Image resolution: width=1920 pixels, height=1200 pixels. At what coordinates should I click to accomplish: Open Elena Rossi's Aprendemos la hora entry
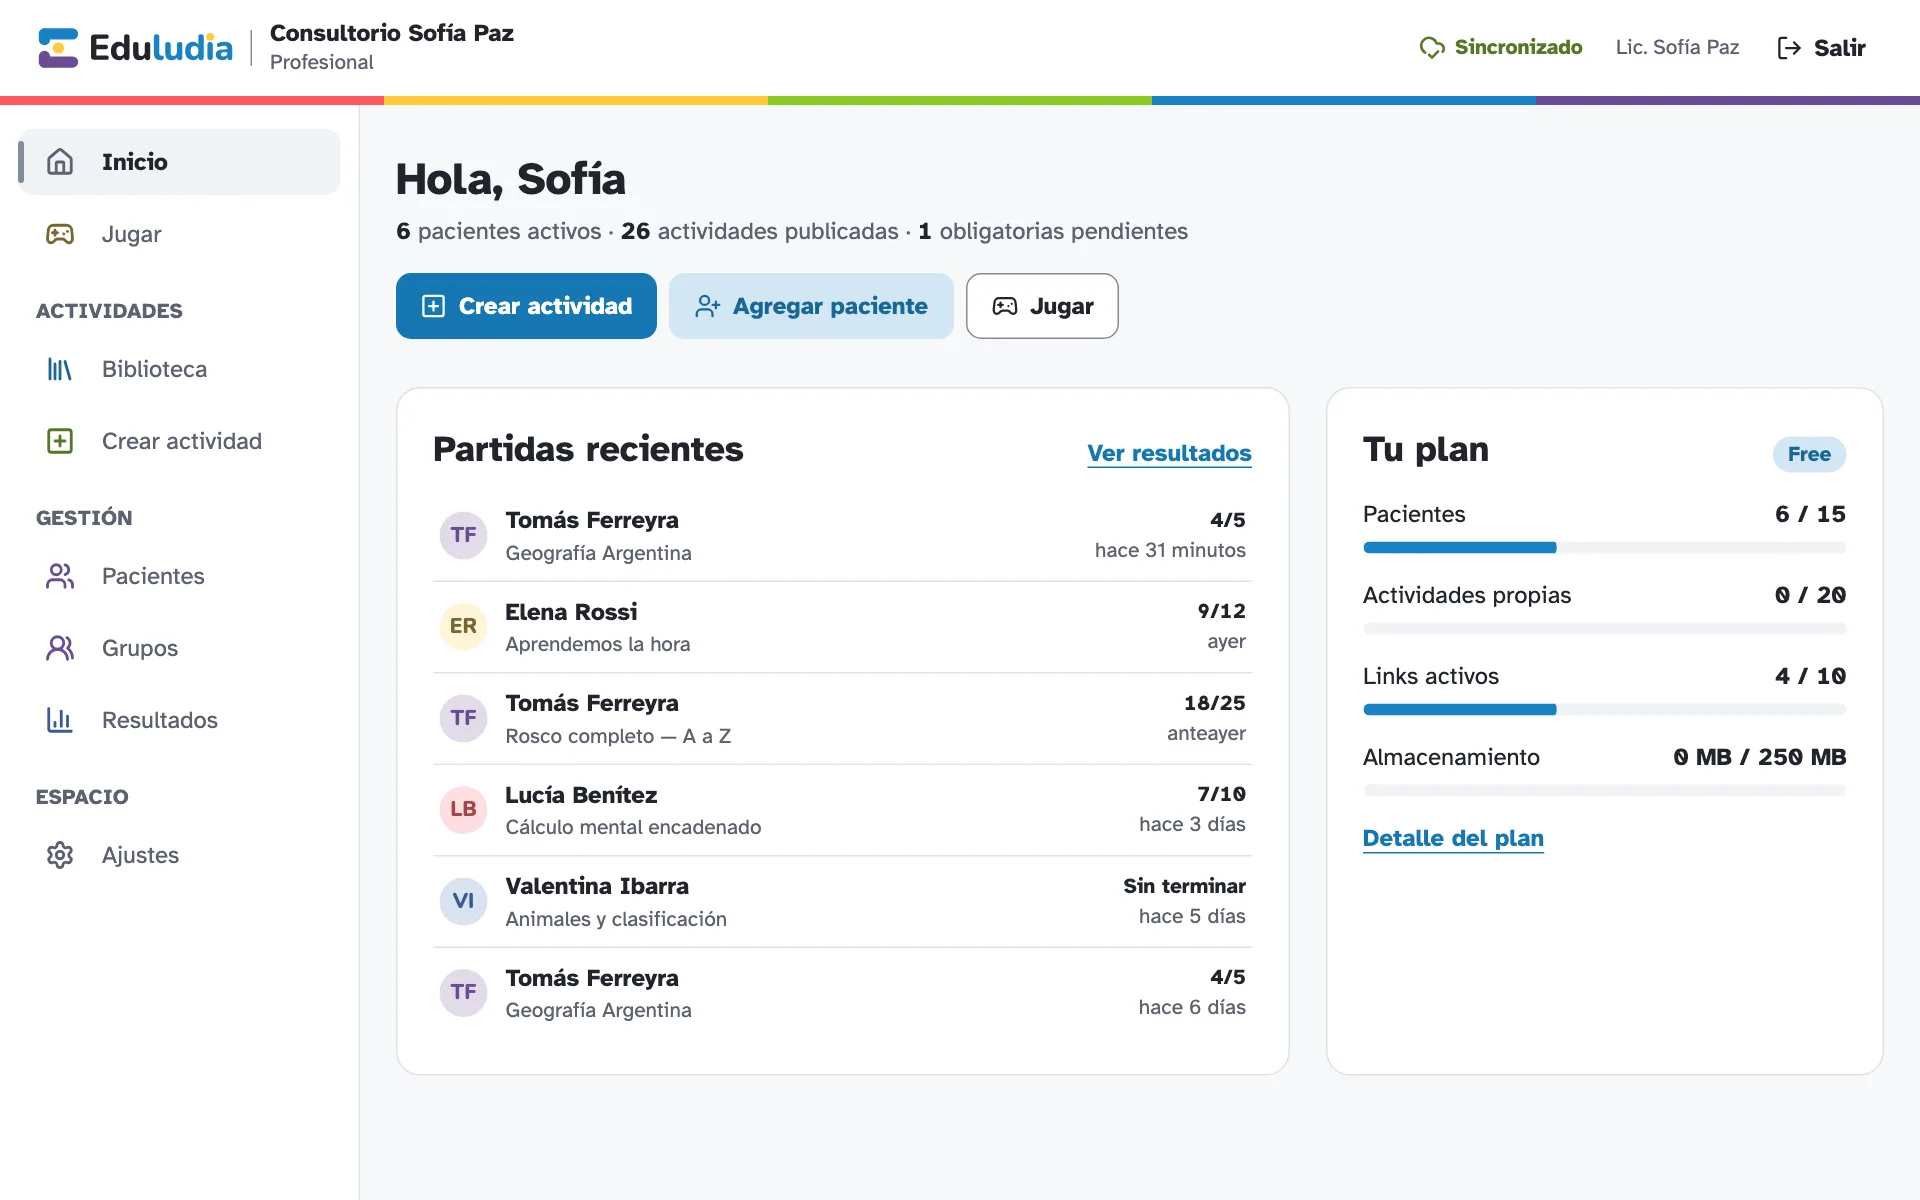tap(842, 627)
